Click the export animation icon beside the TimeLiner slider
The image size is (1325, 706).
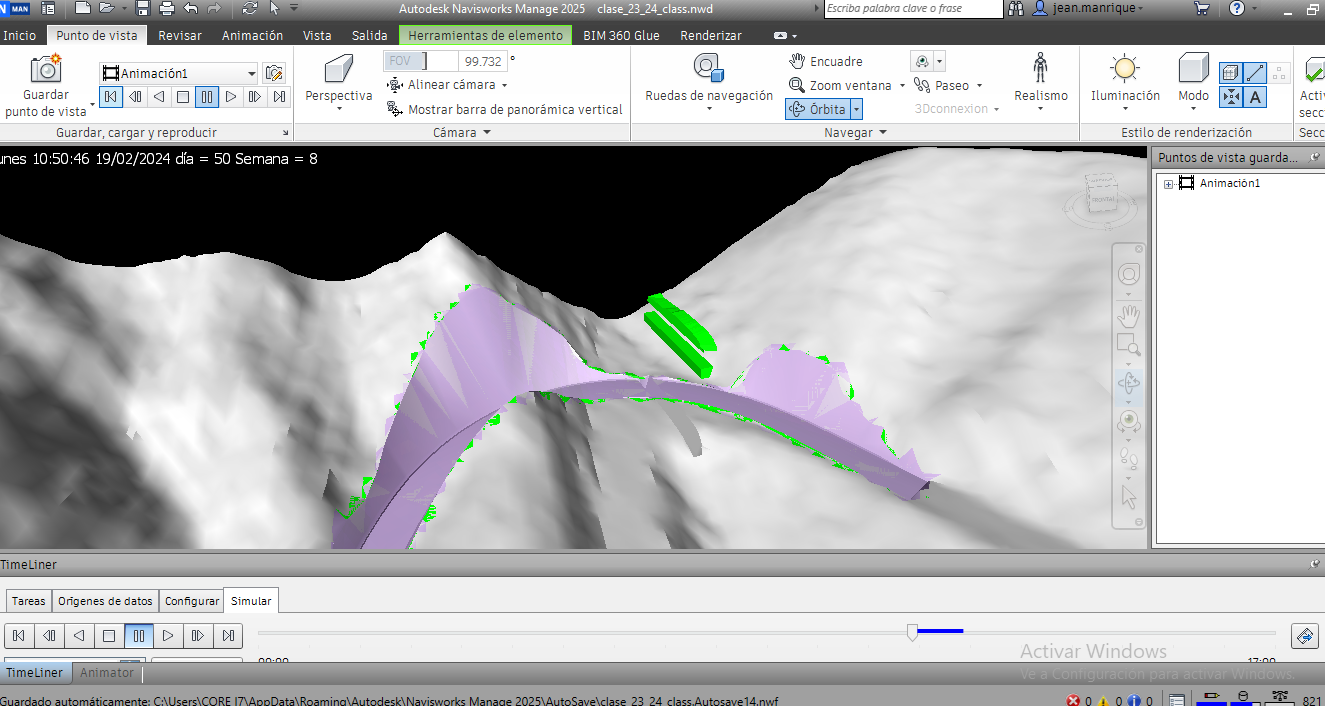1303,636
